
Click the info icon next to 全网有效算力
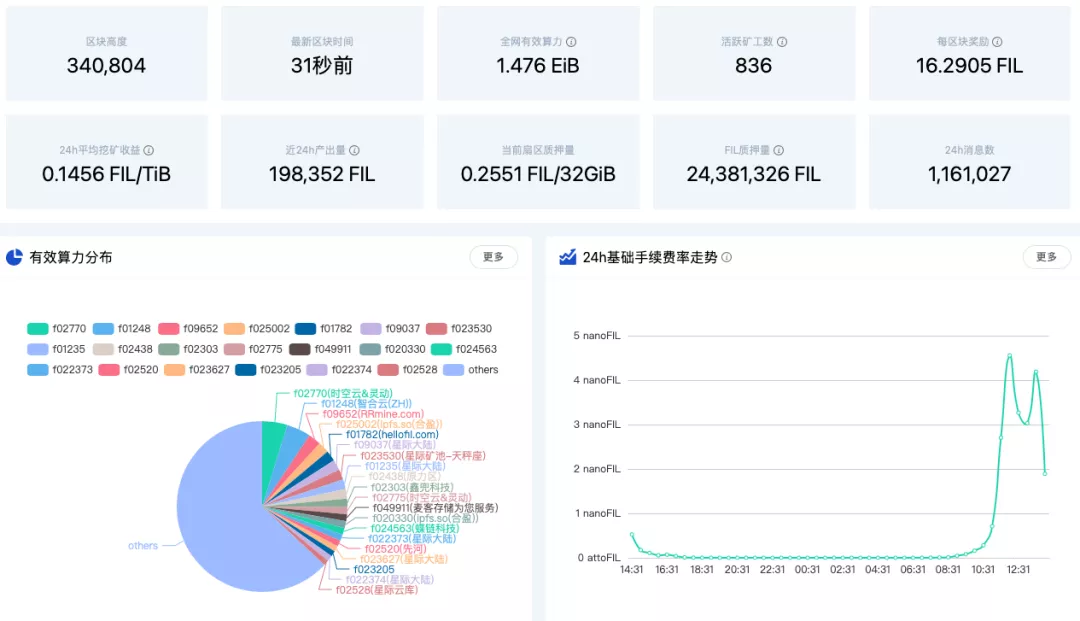pos(571,42)
